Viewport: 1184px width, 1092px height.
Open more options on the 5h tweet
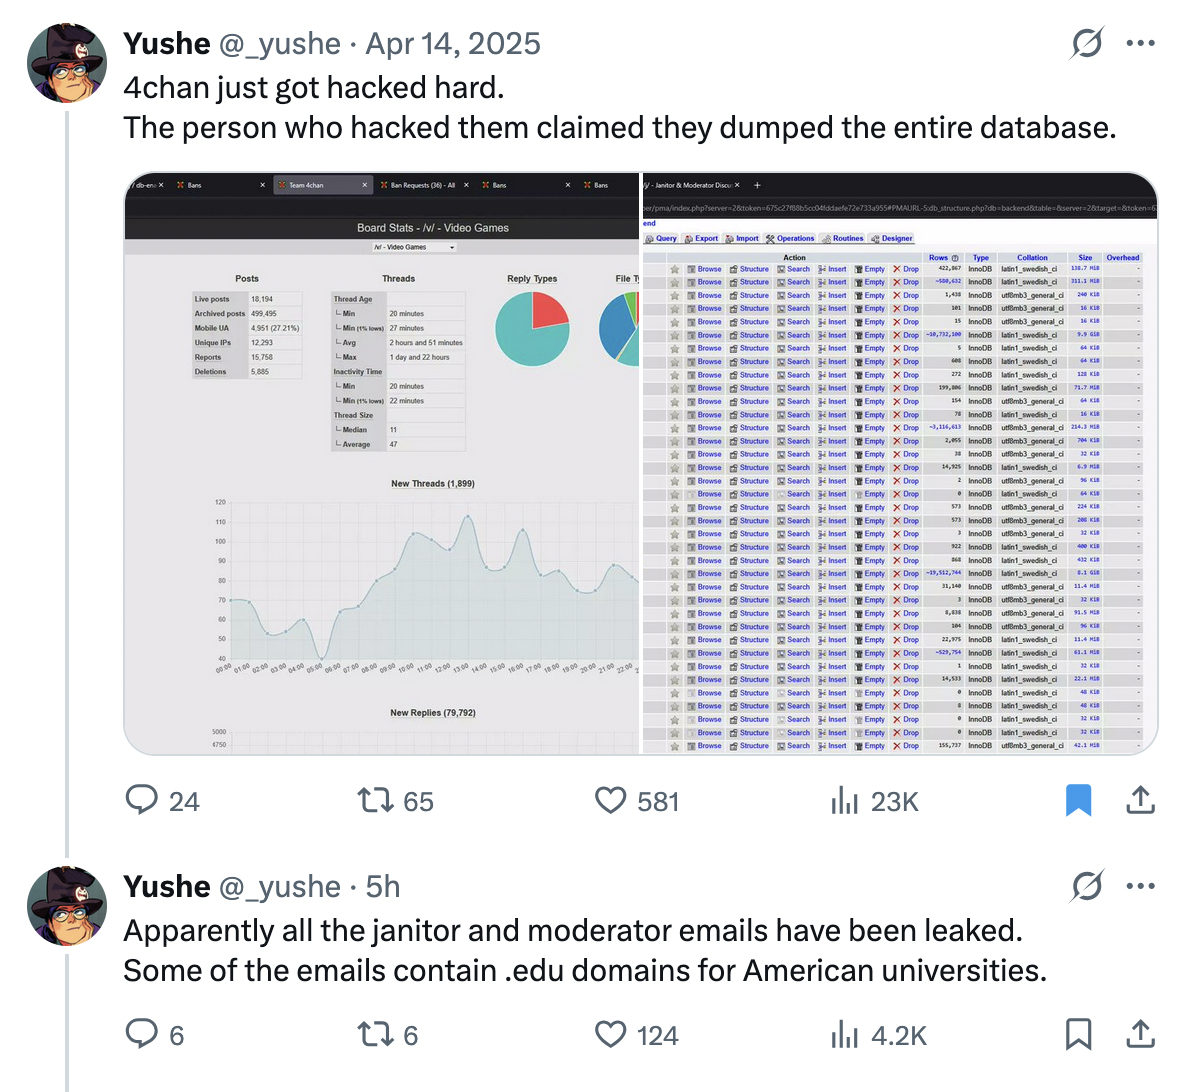tap(1140, 886)
